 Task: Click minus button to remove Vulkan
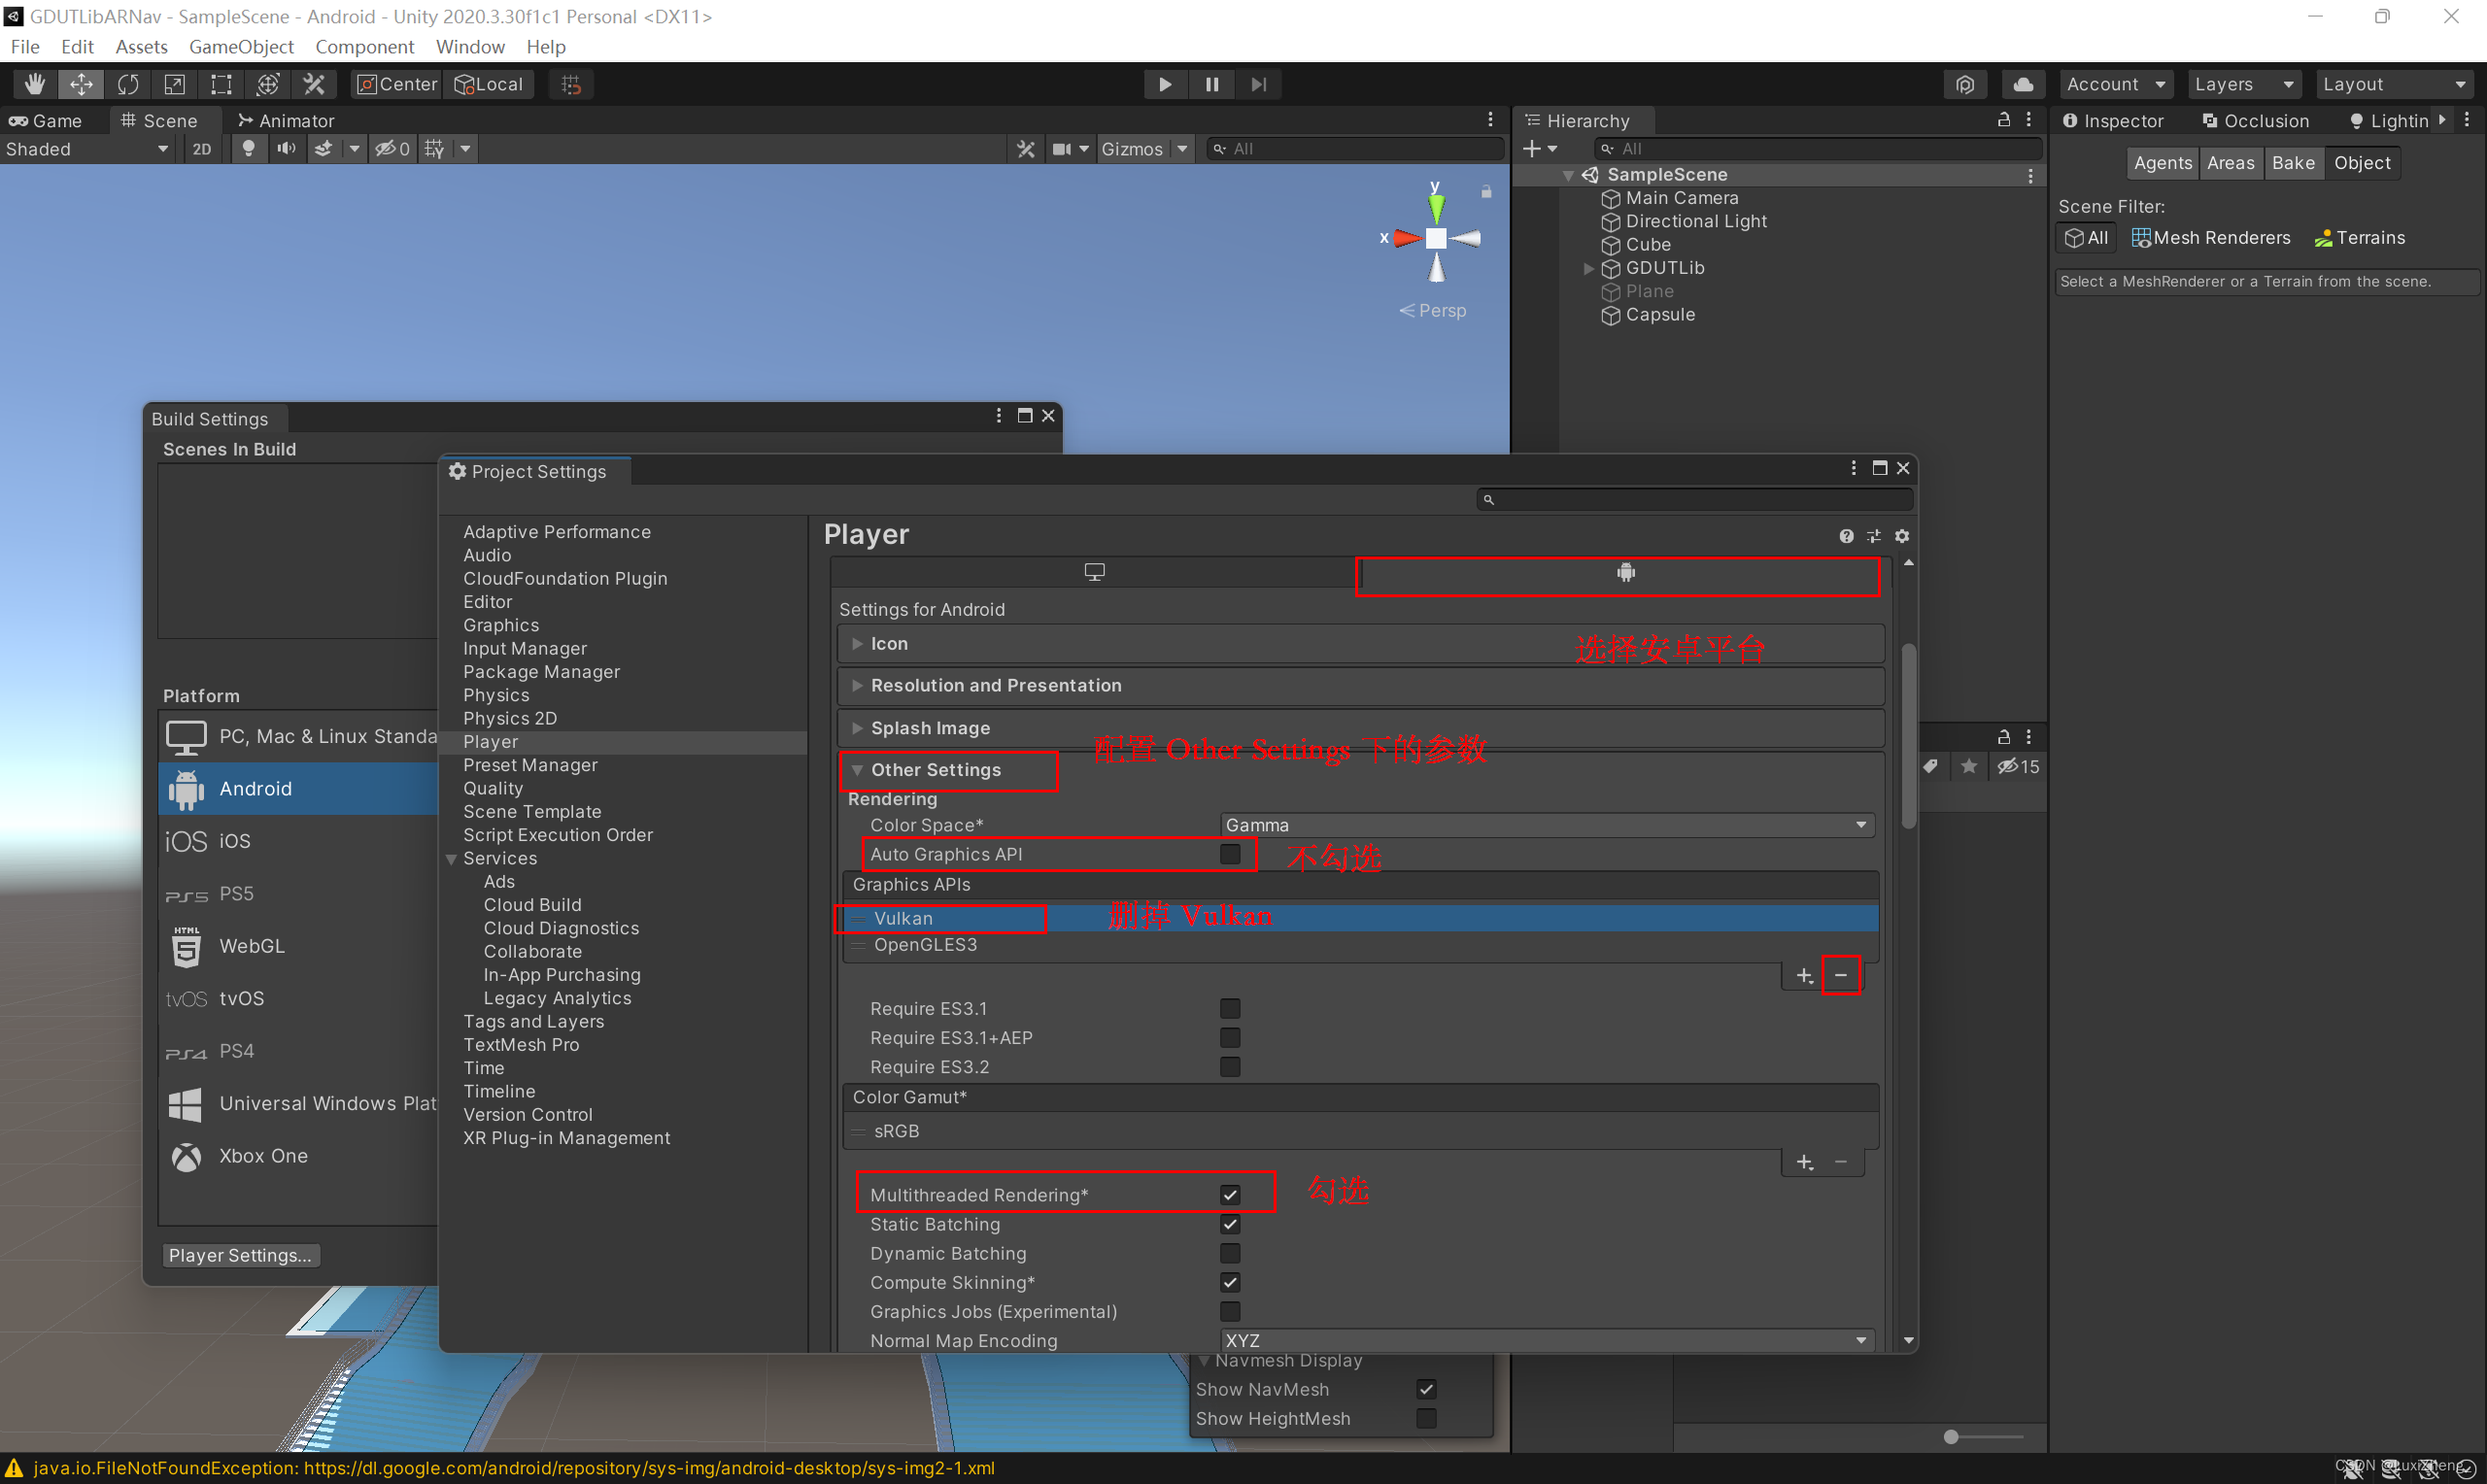click(x=1841, y=975)
